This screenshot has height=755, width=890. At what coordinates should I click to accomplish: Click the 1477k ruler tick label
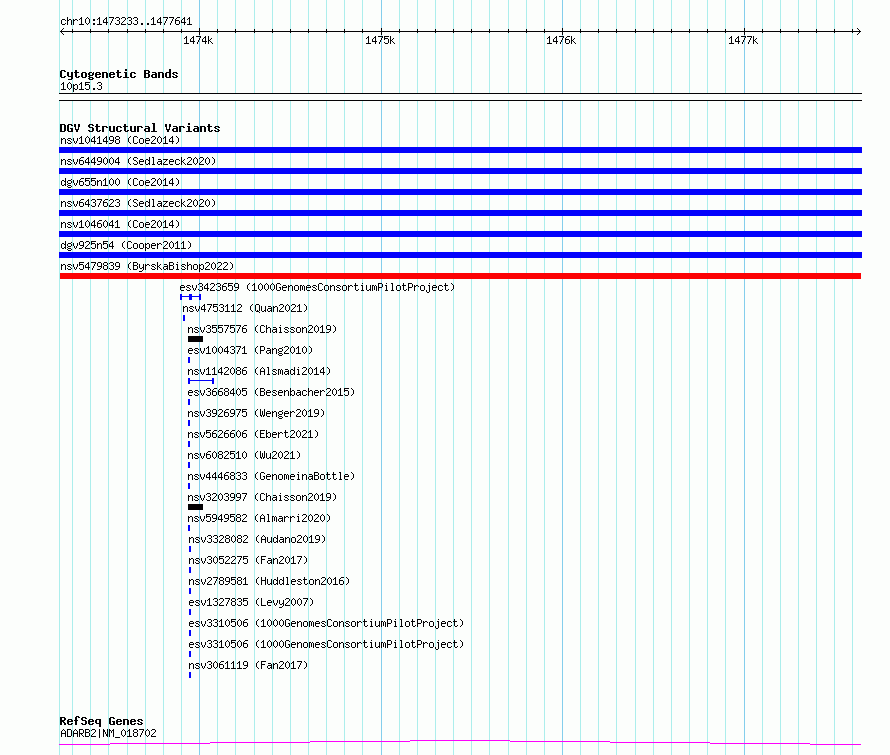tap(743, 40)
